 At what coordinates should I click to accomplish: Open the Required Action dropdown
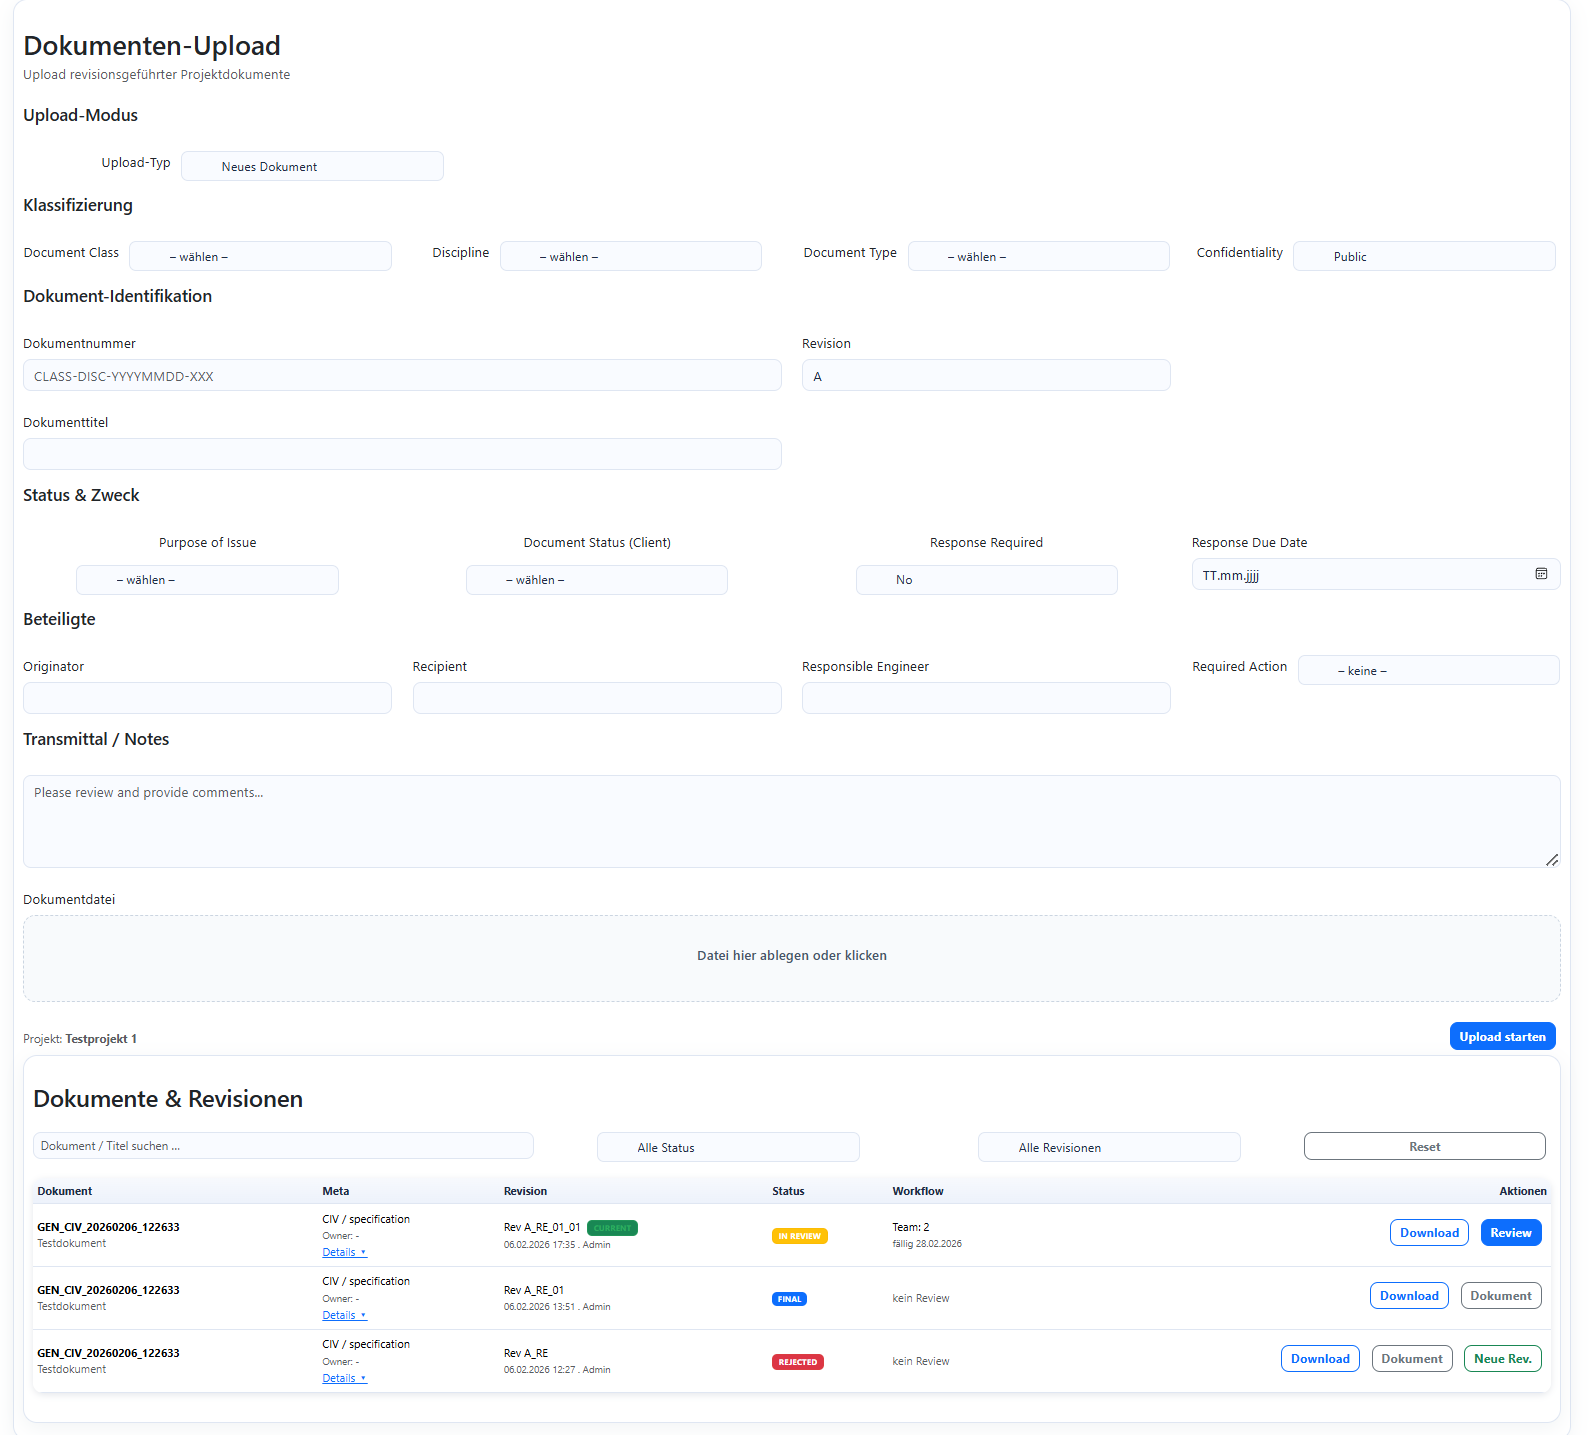pos(1428,671)
